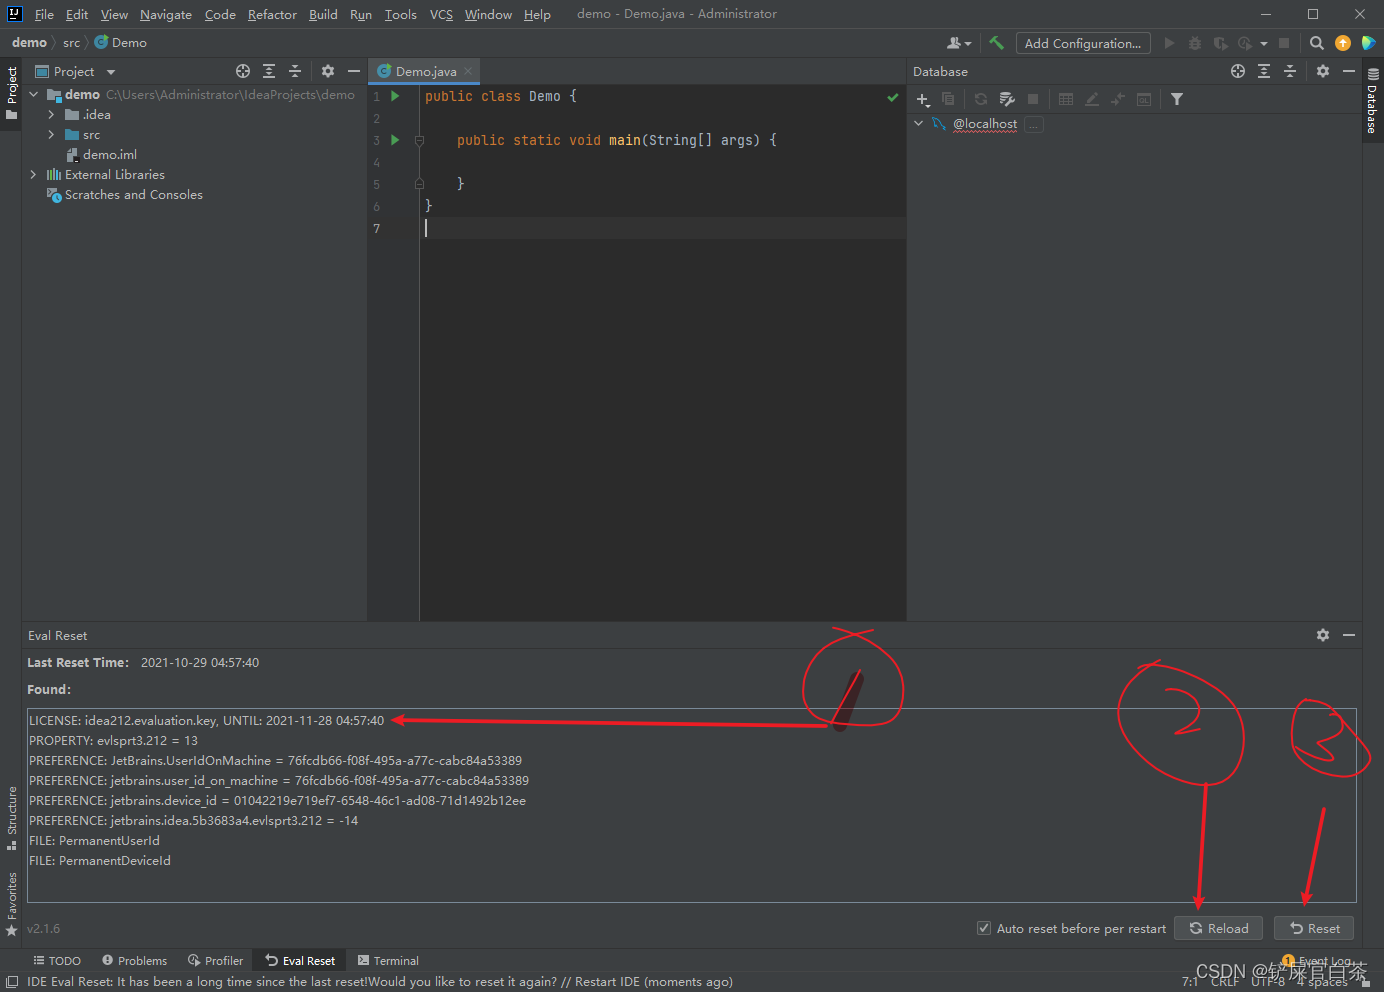Click the green inspection checkmark in editor
Image resolution: width=1384 pixels, height=992 pixels.
[x=892, y=97]
